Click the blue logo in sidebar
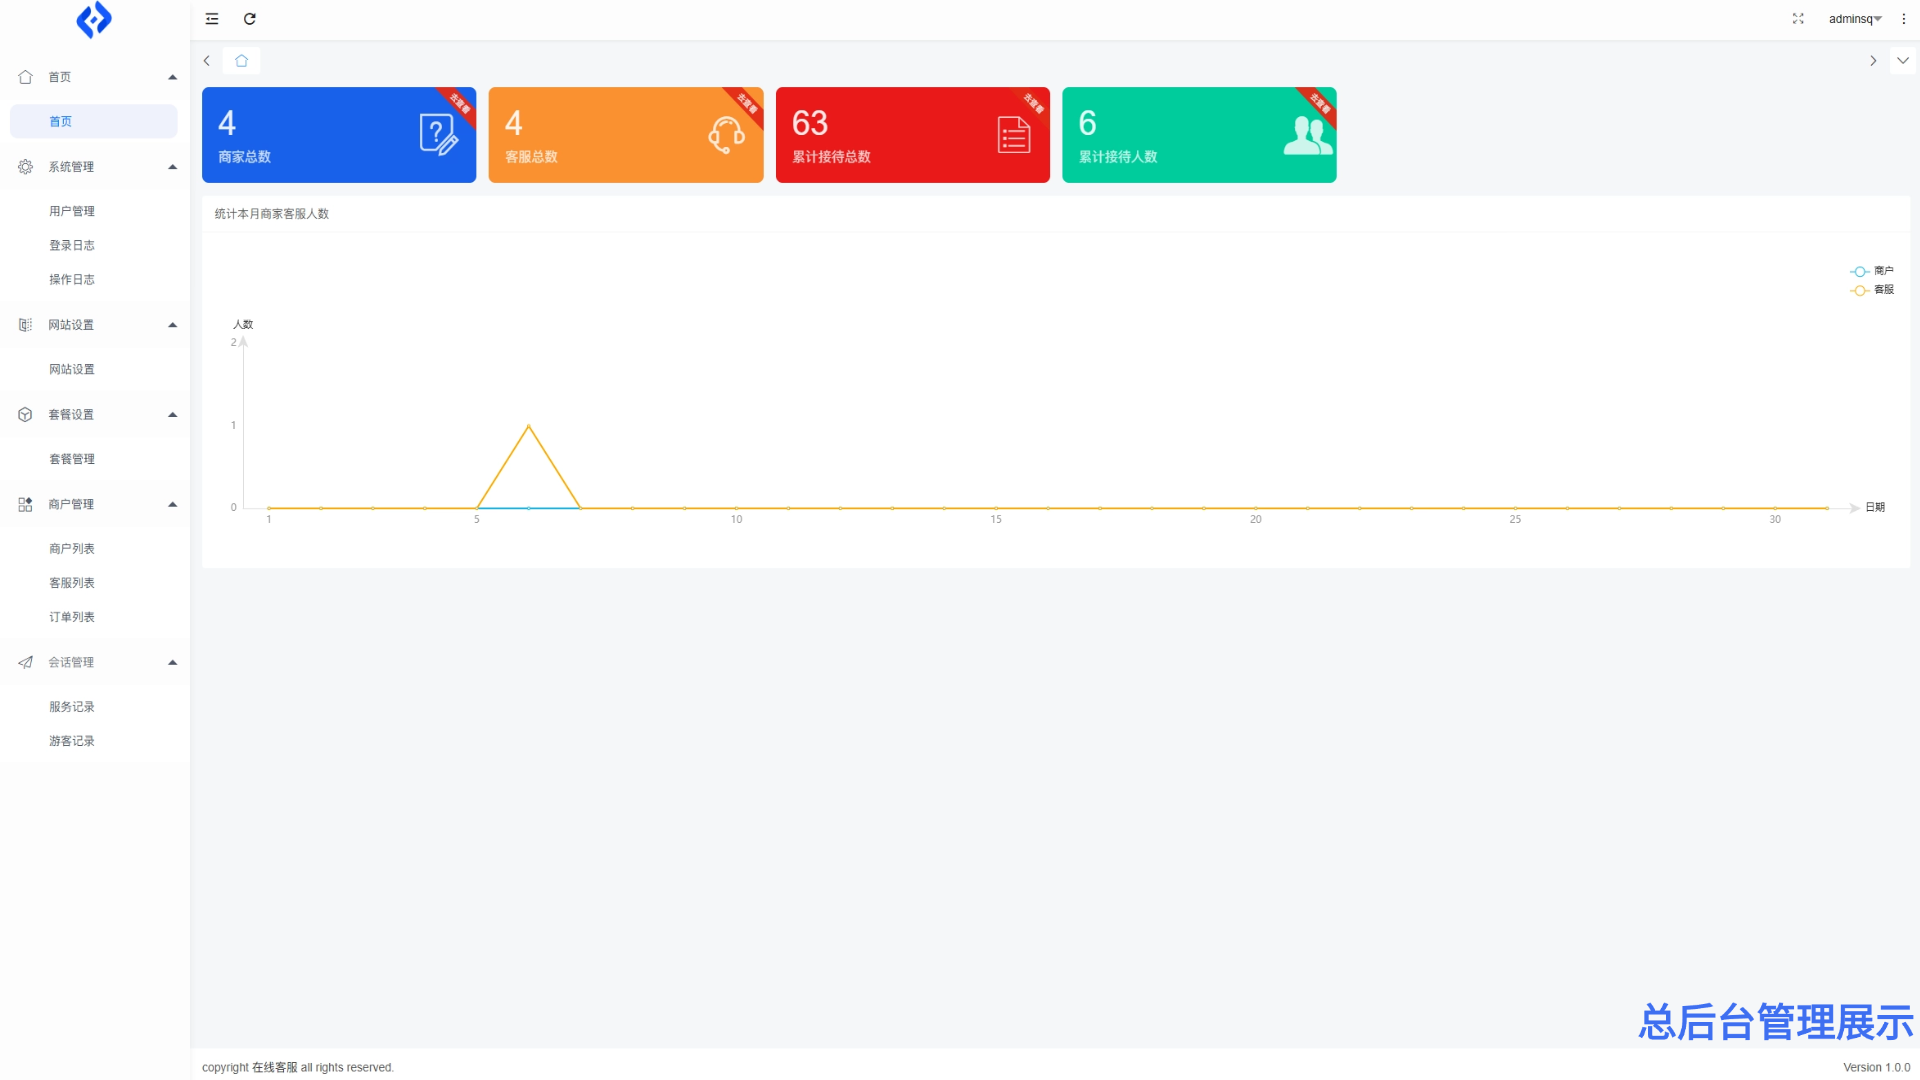1920x1080 pixels. point(94,20)
